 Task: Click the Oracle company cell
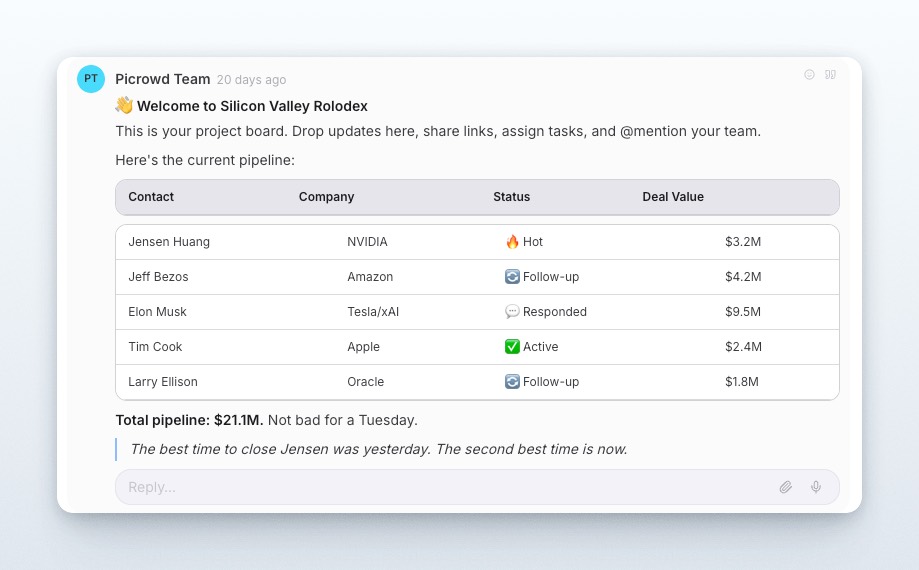click(366, 381)
